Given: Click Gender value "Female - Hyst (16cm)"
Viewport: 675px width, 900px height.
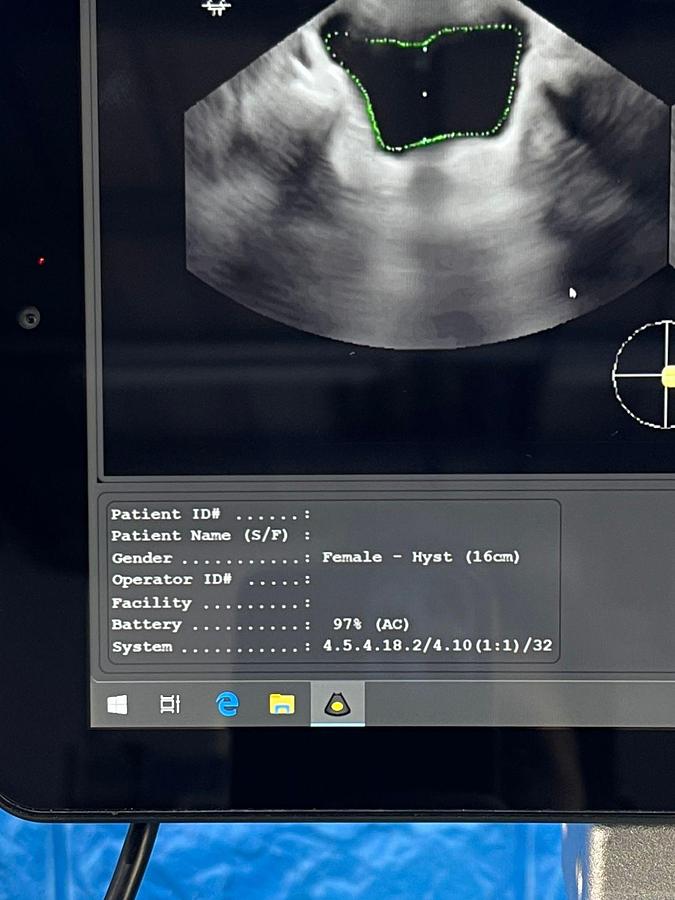Looking at the screenshot, I should tap(421, 557).
